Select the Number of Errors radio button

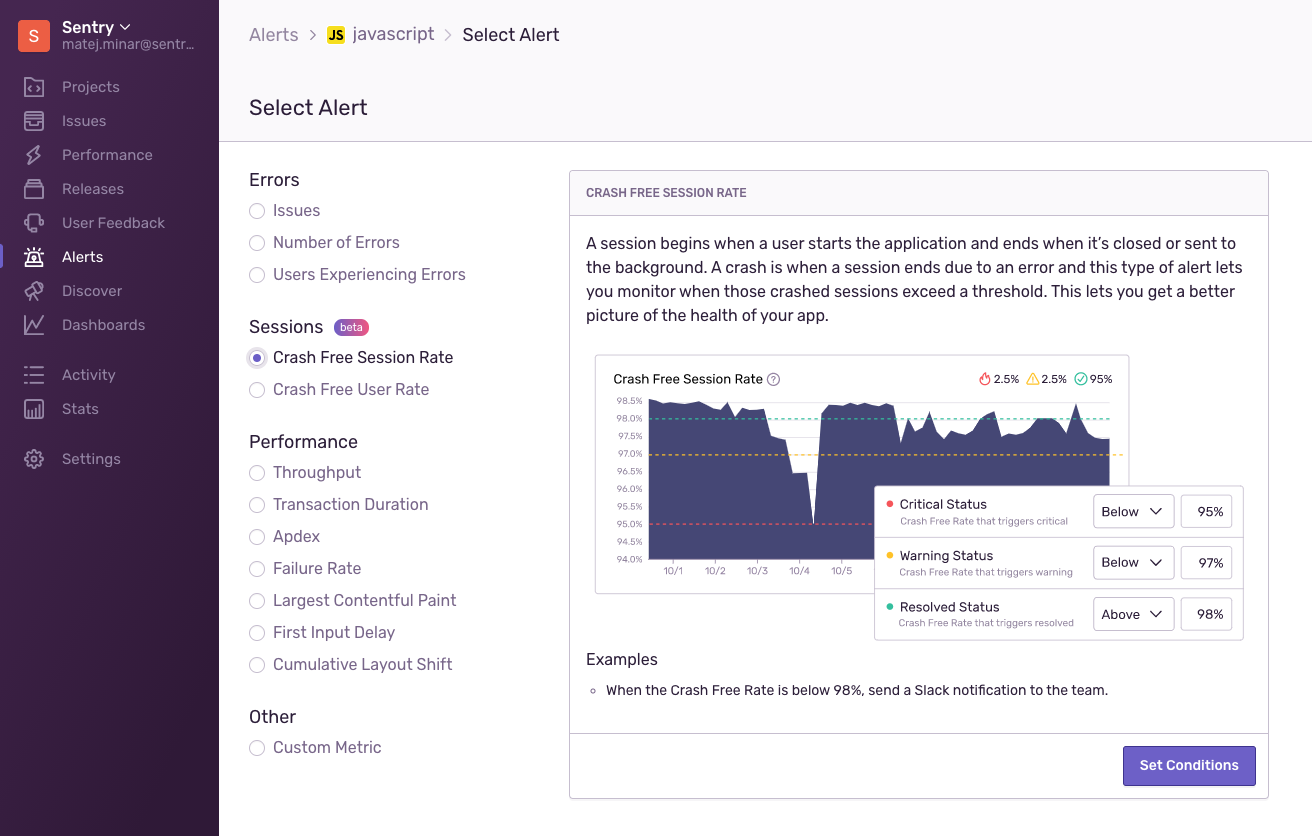pyautogui.click(x=257, y=243)
